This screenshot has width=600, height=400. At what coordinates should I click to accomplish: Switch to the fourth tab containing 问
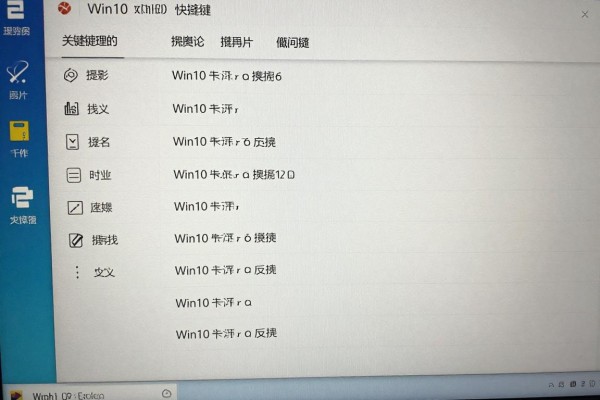point(293,42)
